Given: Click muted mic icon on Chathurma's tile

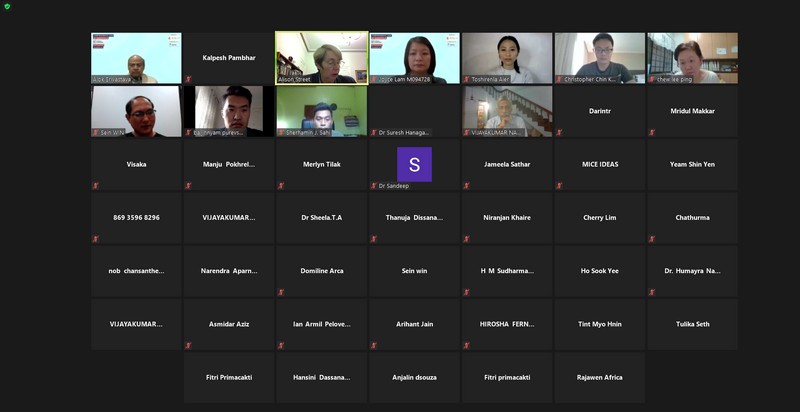Looking at the screenshot, I should pyautogui.click(x=652, y=238).
